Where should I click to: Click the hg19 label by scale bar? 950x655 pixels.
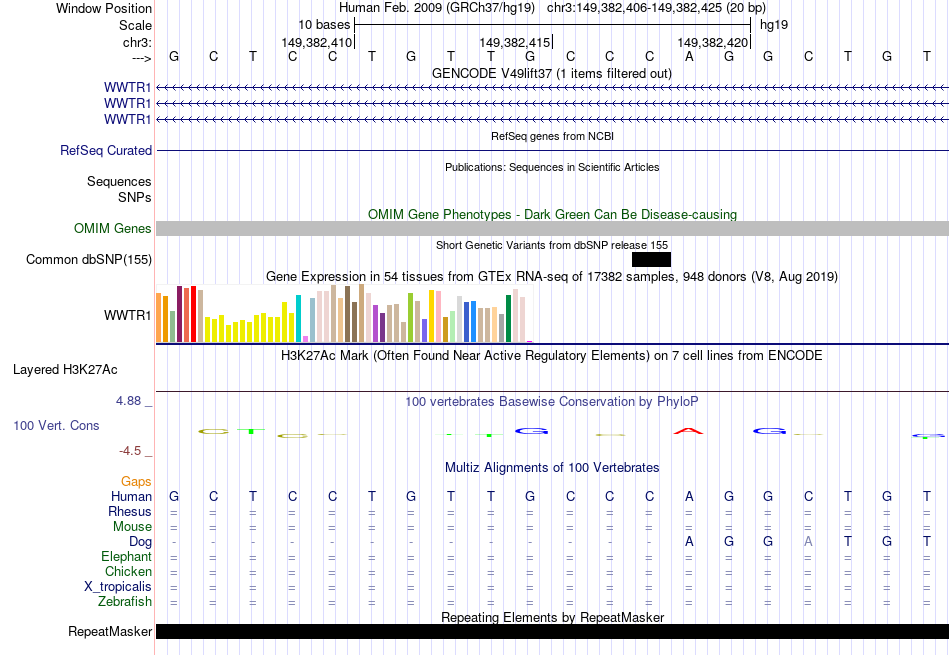tap(774, 25)
